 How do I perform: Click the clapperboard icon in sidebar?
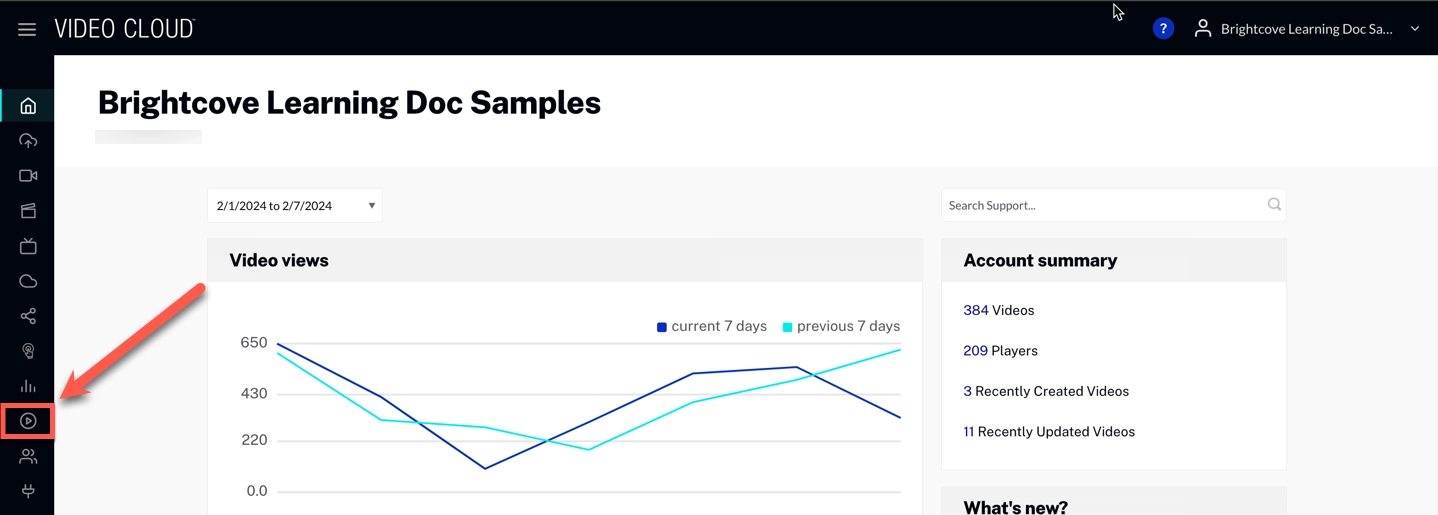coord(28,211)
